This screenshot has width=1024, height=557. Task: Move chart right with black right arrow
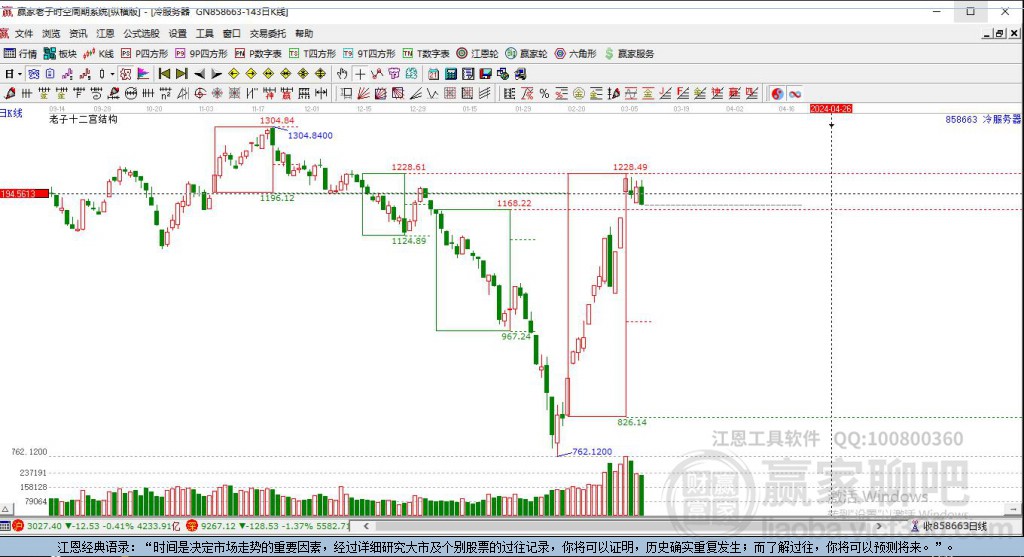coord(217,74)
